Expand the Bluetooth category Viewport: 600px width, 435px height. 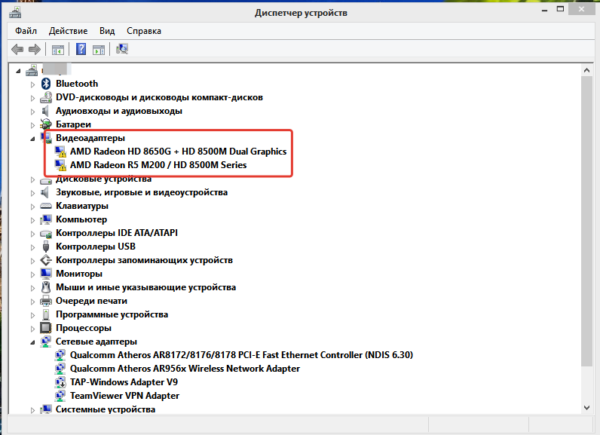[33, 84]
